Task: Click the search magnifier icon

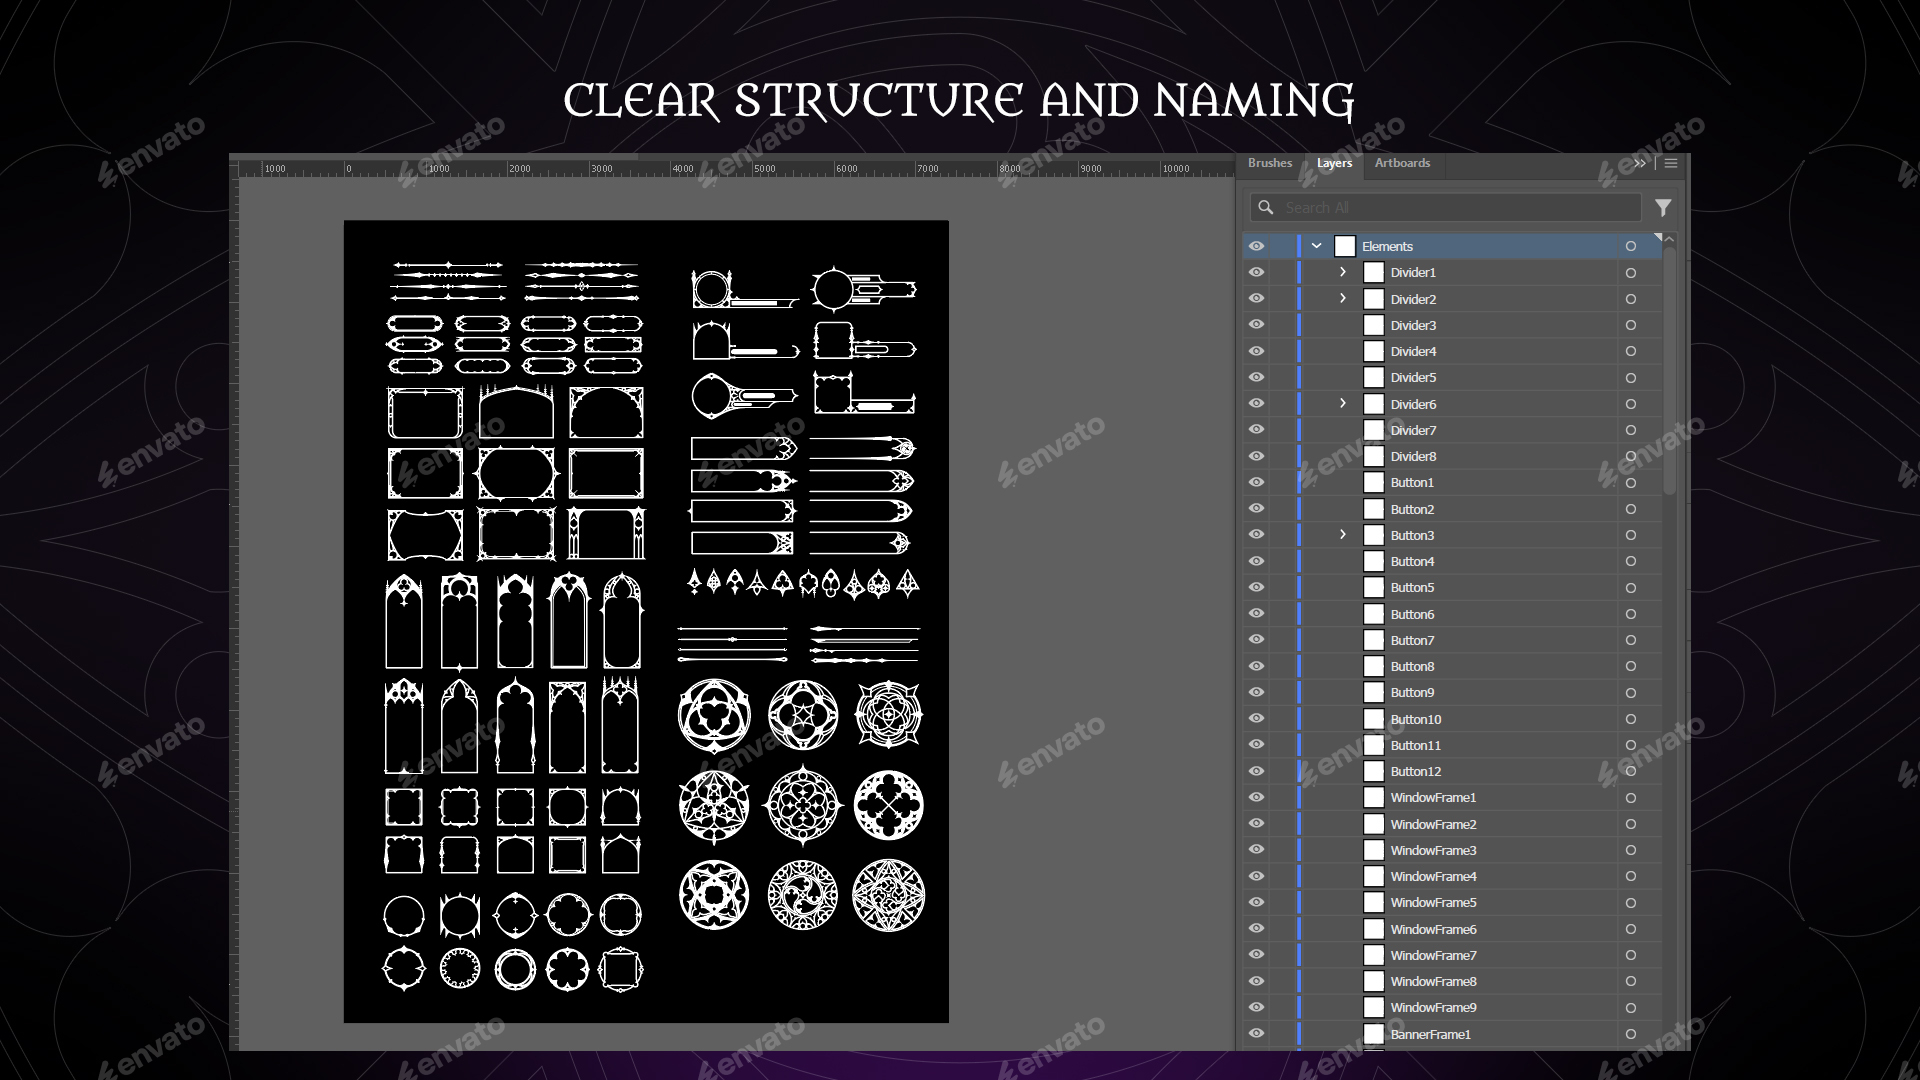Action: tap(1266, 207)
